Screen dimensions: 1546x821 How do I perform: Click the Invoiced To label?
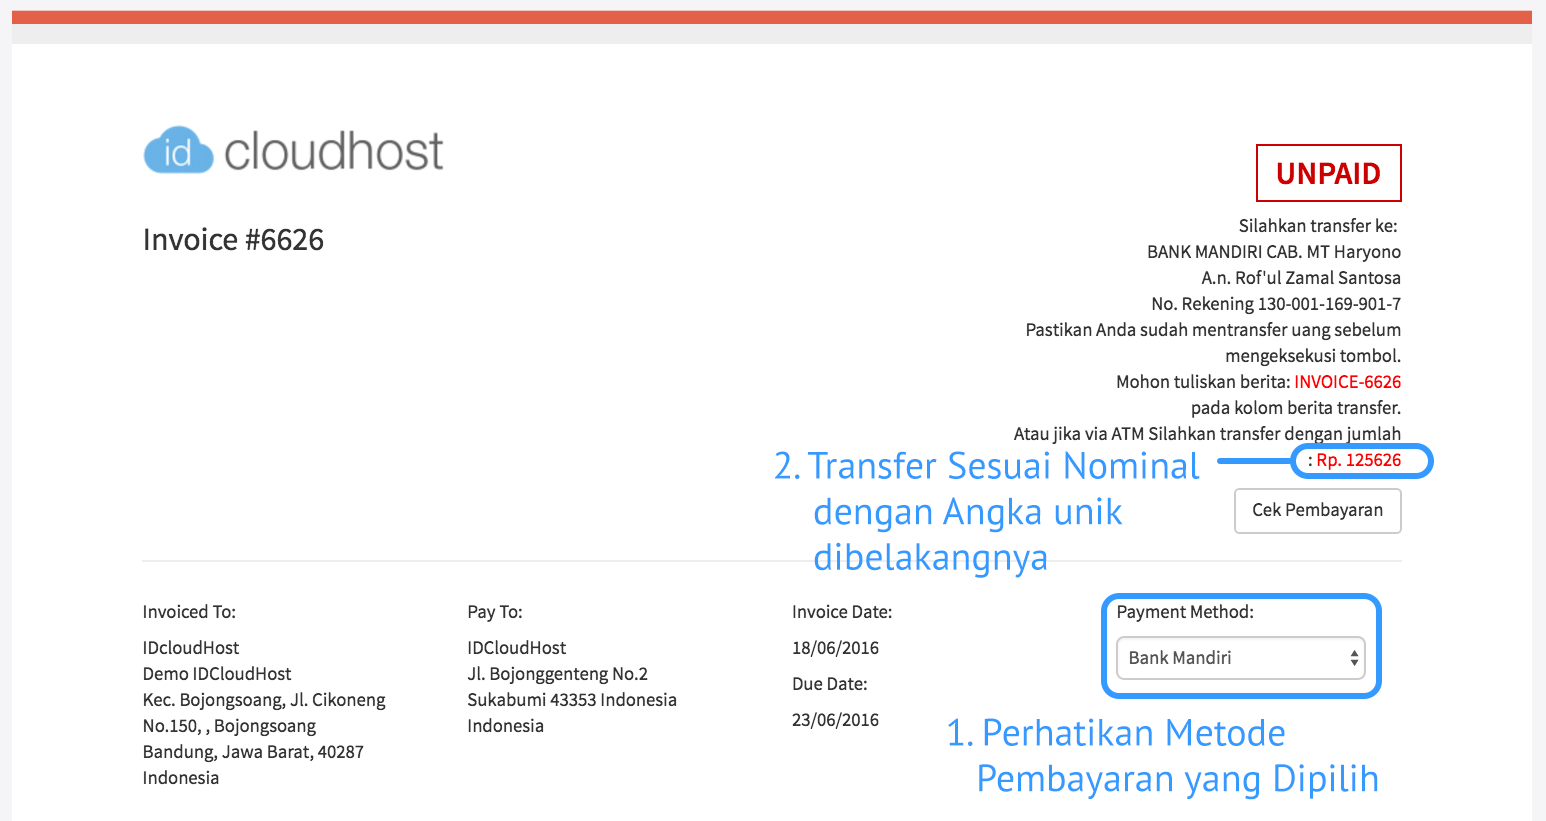click(x=189, y=612)
